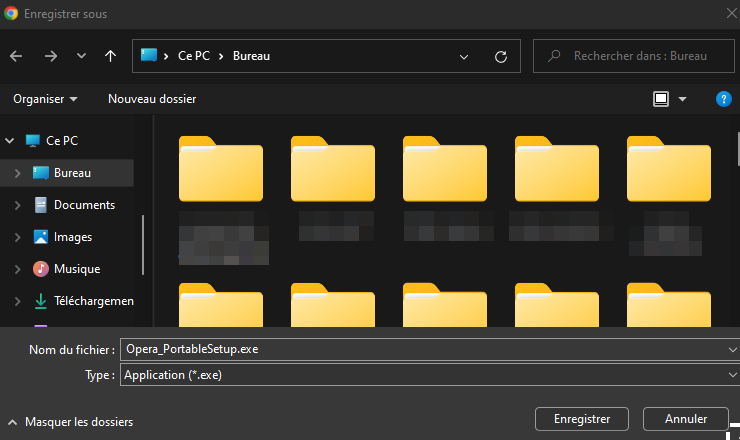Change the view layout icon
The width and height of the screenshot is (740, 440).
(661, 99)
